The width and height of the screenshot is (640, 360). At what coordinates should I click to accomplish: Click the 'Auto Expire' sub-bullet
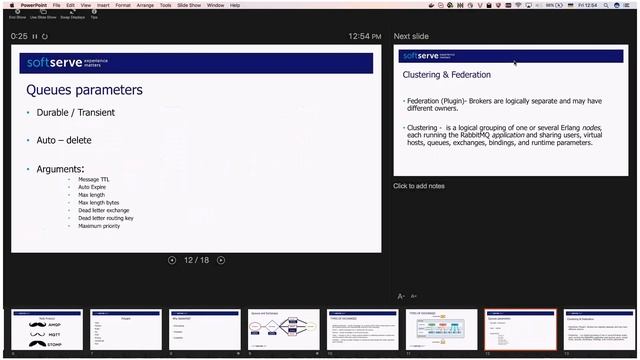pos(92,187)
